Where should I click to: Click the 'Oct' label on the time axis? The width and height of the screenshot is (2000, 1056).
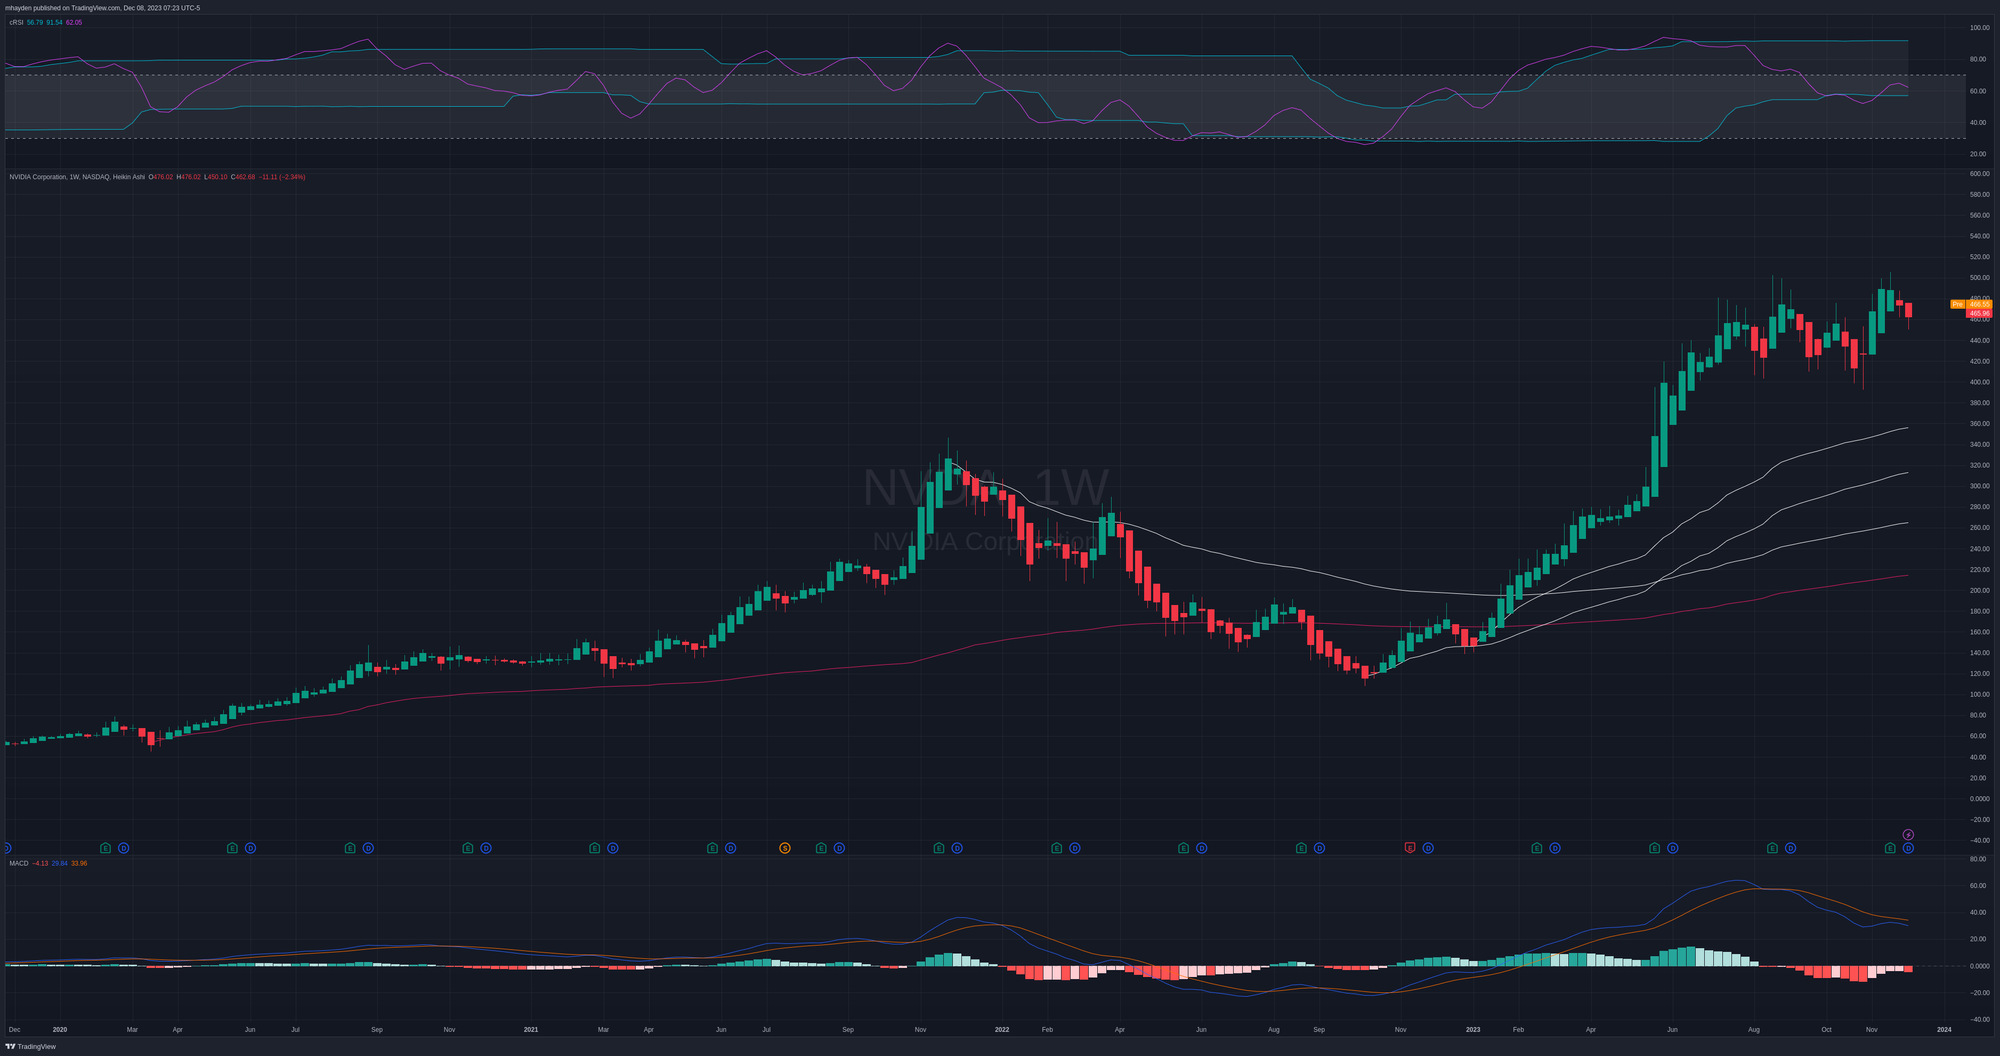[1826, 1029]
